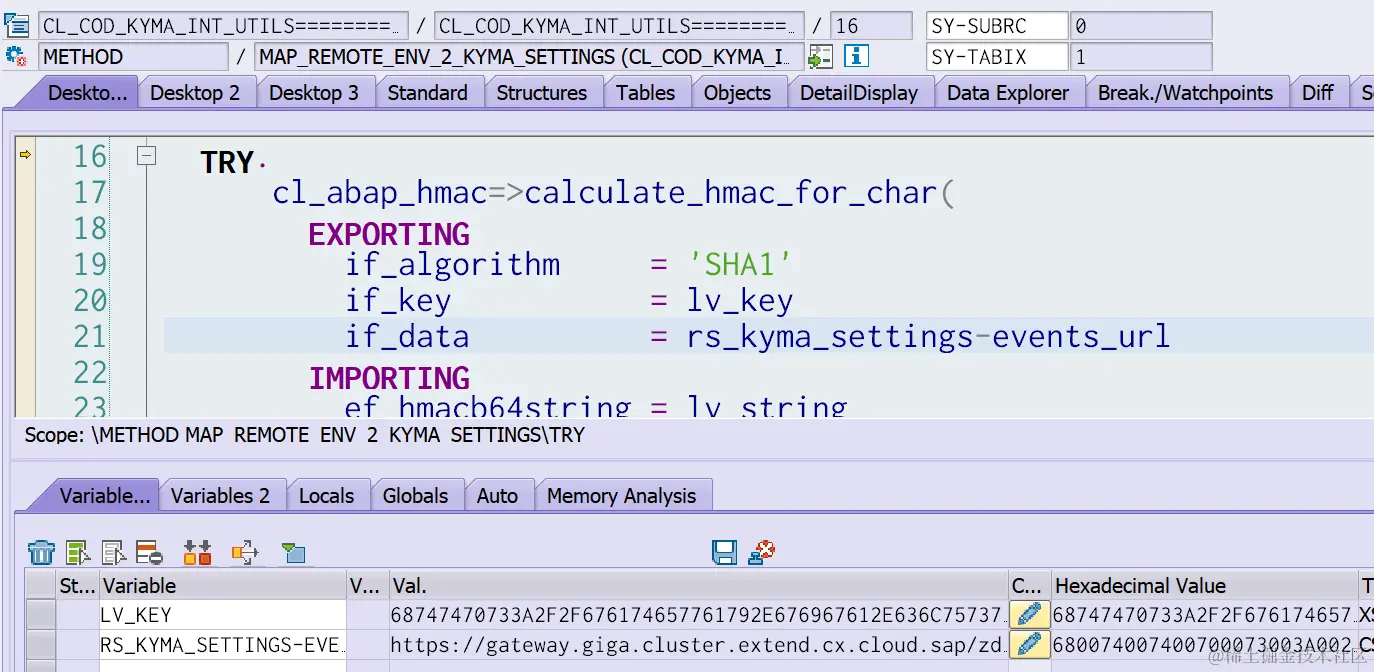Click the https://gateway.giga.cluster value cell

click(x=698, y=645)
